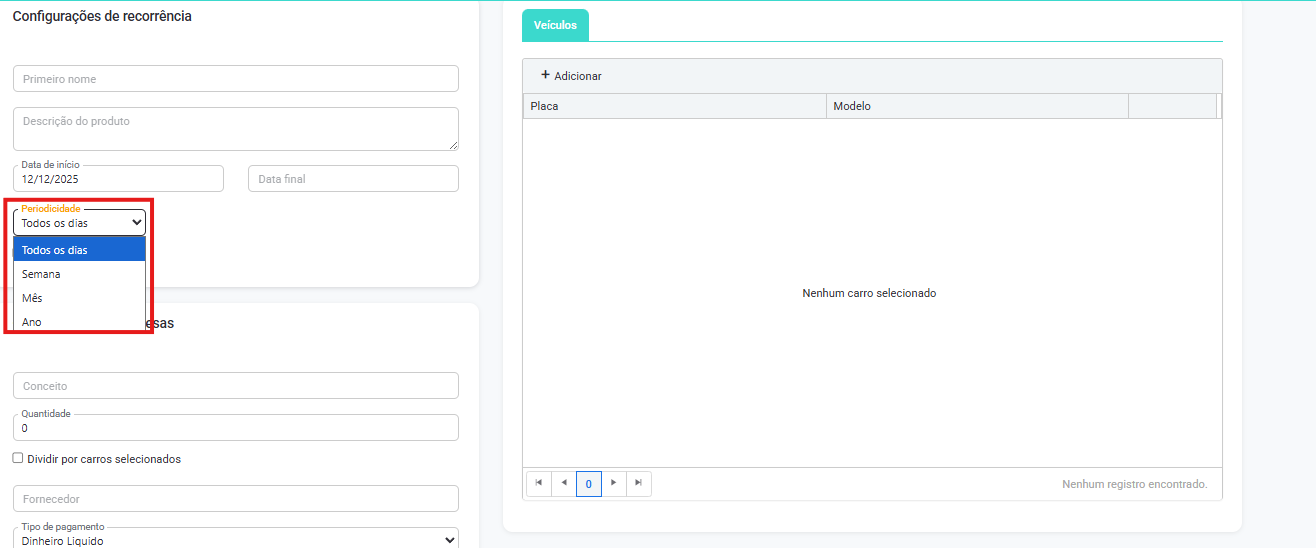Sort by Modelo column header
The height and width of the screenshot is (548, 1316).
(976, 106)
